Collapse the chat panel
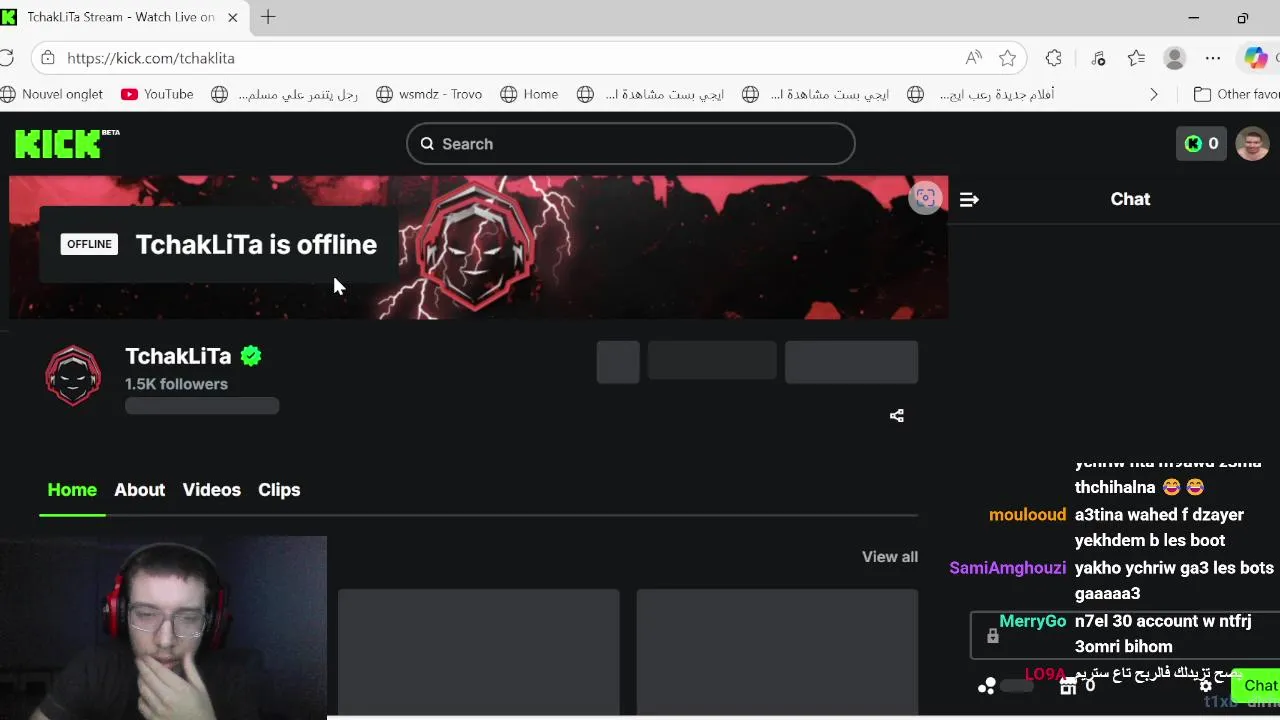The height and width of the screenshot is (720, 1280). point(968,199)
